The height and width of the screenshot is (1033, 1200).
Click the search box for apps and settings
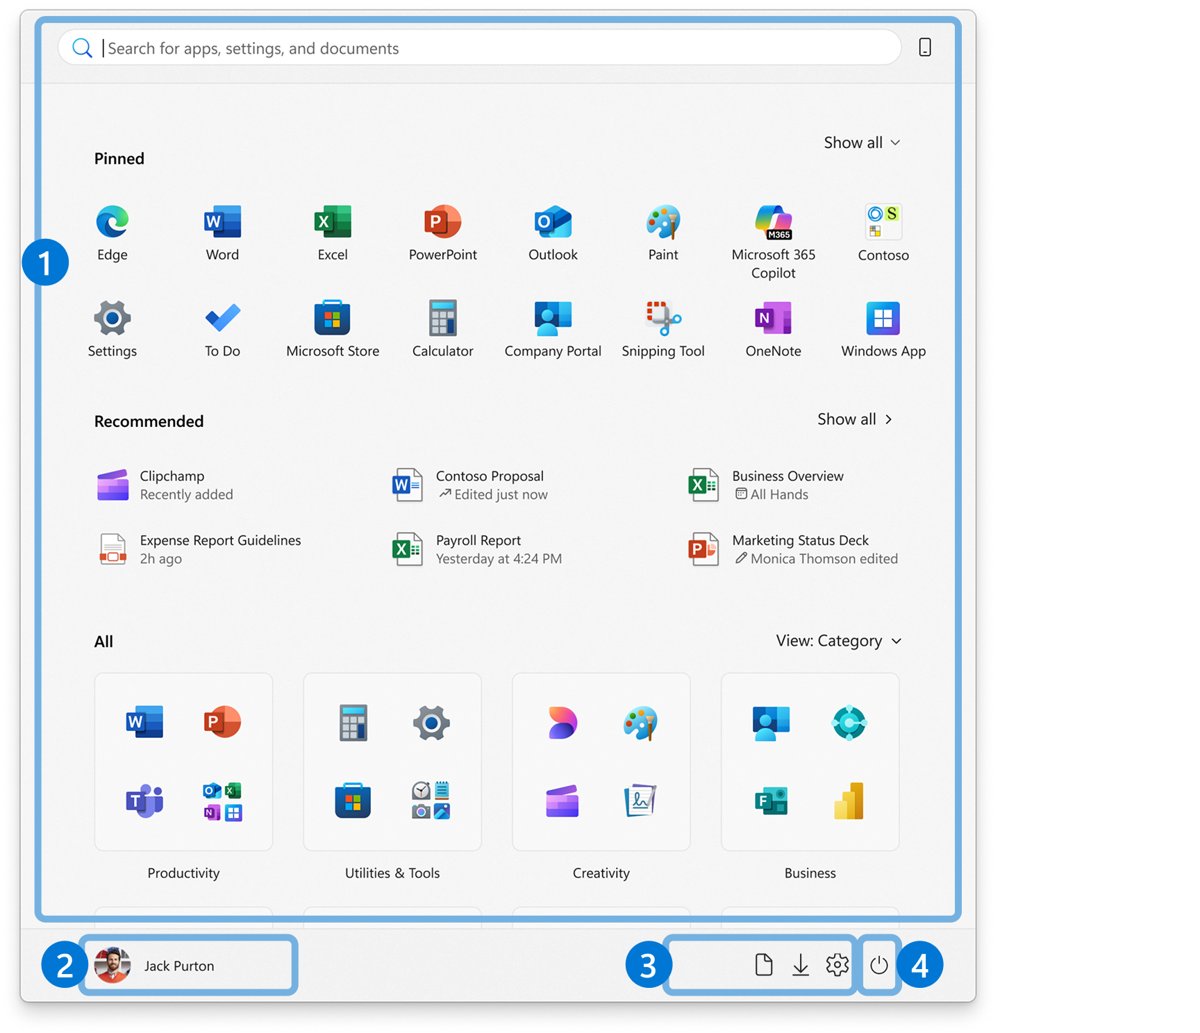point(480,48)
